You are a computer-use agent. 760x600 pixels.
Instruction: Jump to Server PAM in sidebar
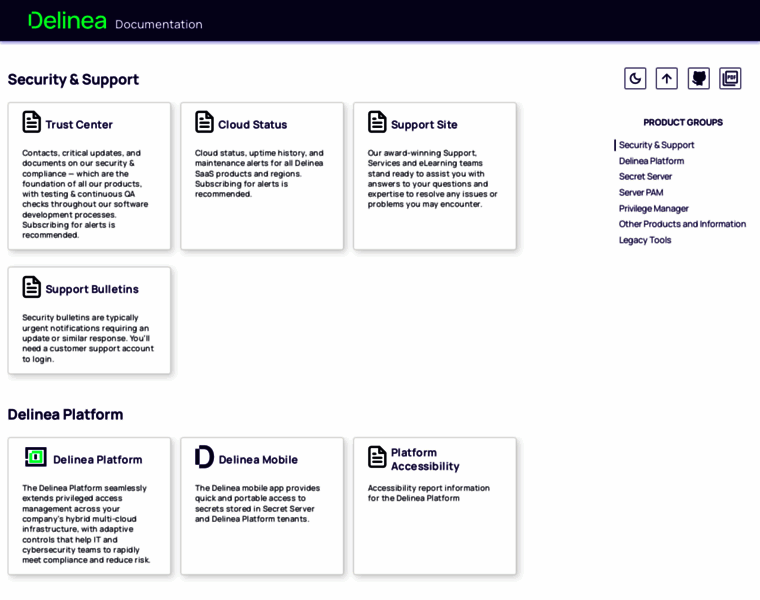641,192
